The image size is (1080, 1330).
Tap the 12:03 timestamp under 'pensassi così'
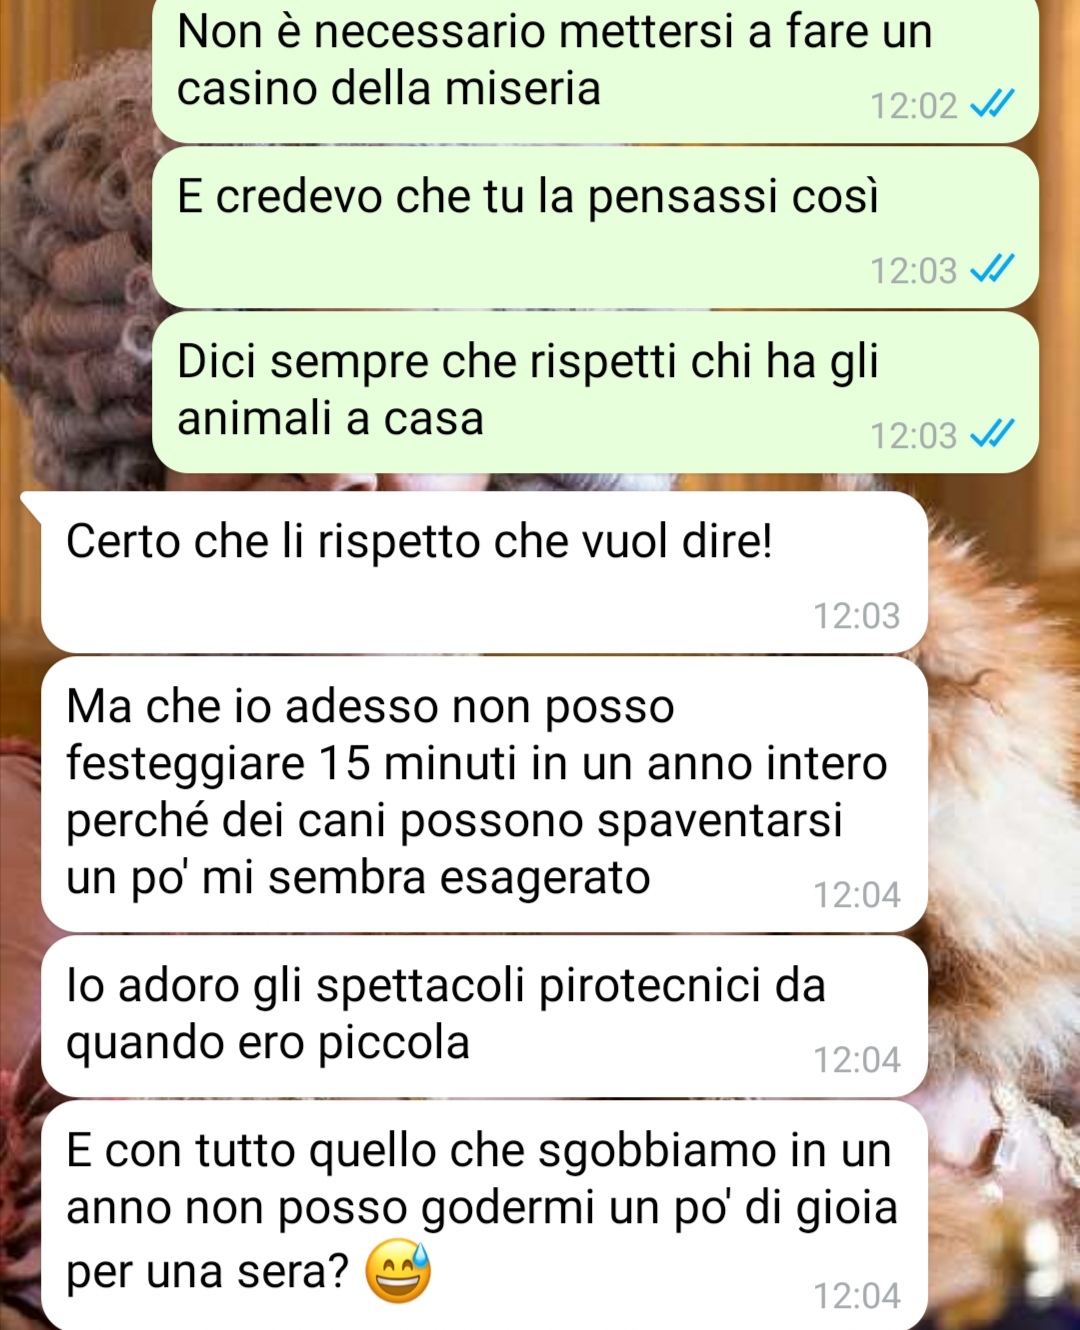coord(914,270)
